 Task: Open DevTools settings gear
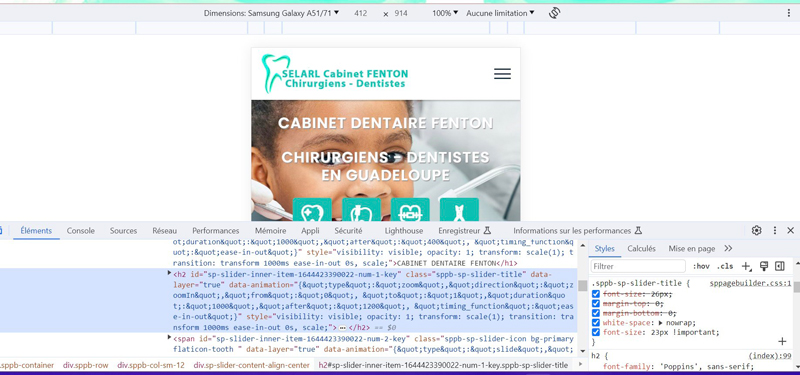[757, 231]
